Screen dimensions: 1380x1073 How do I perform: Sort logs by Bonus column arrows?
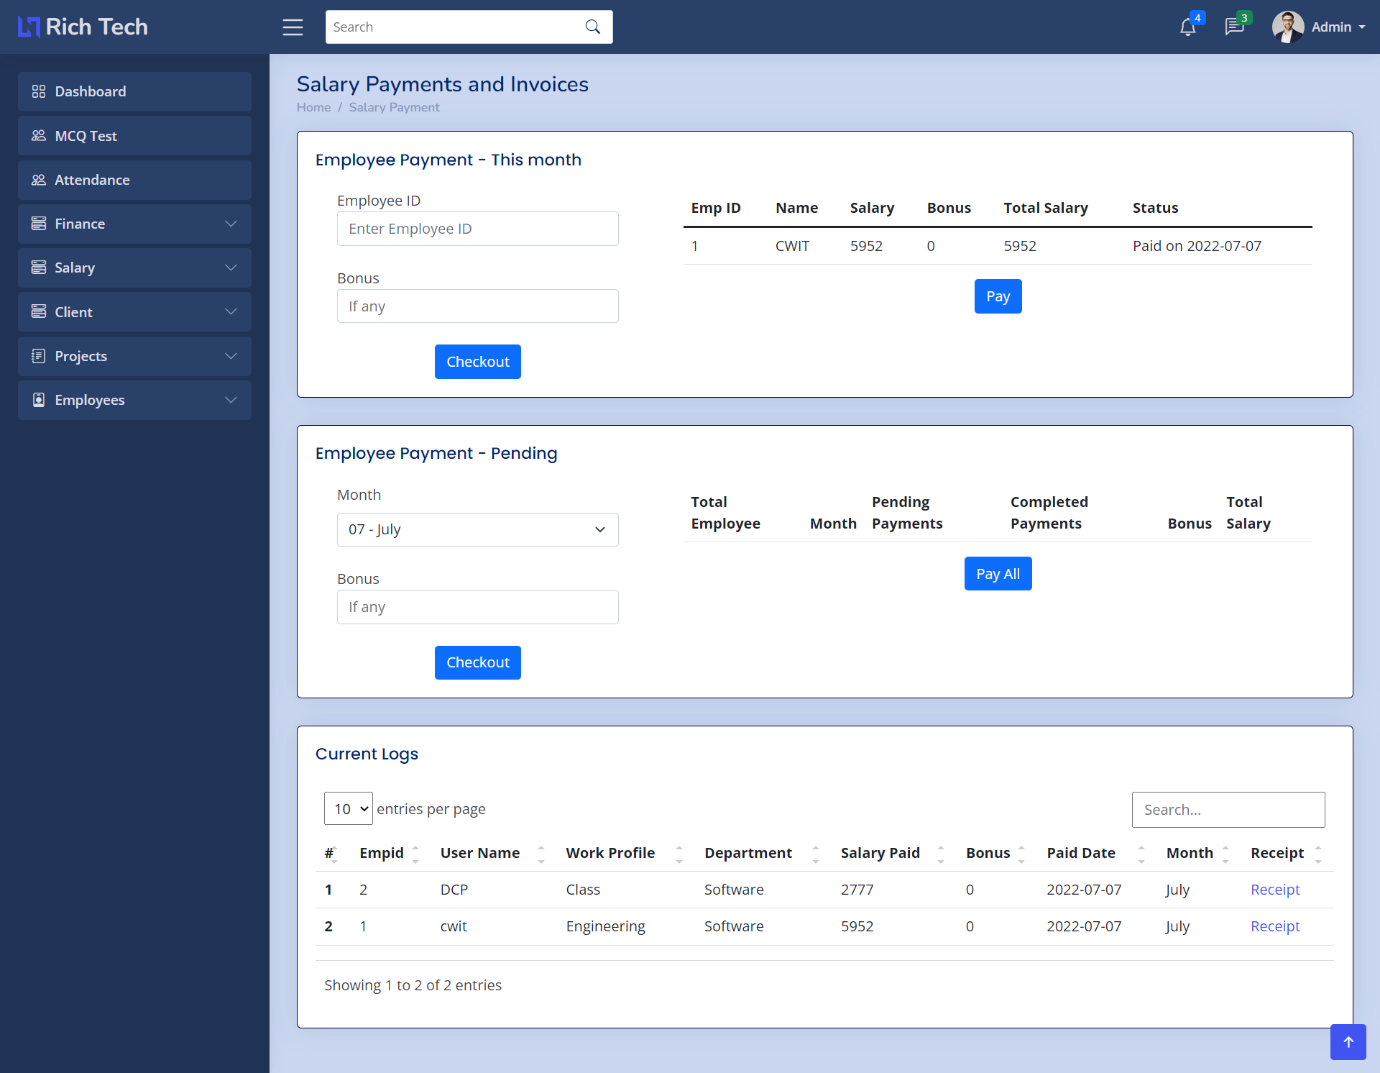[1022, 853]
